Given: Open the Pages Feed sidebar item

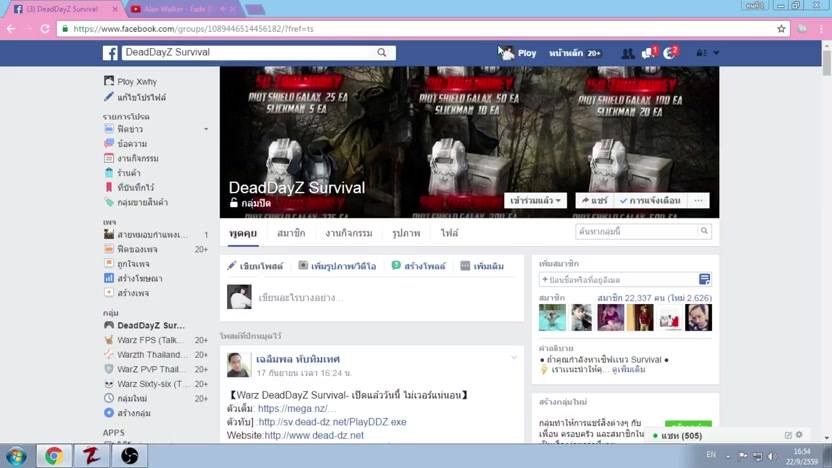Looking at the screenshot, I should pyautogui.click(x=131, y=249).
